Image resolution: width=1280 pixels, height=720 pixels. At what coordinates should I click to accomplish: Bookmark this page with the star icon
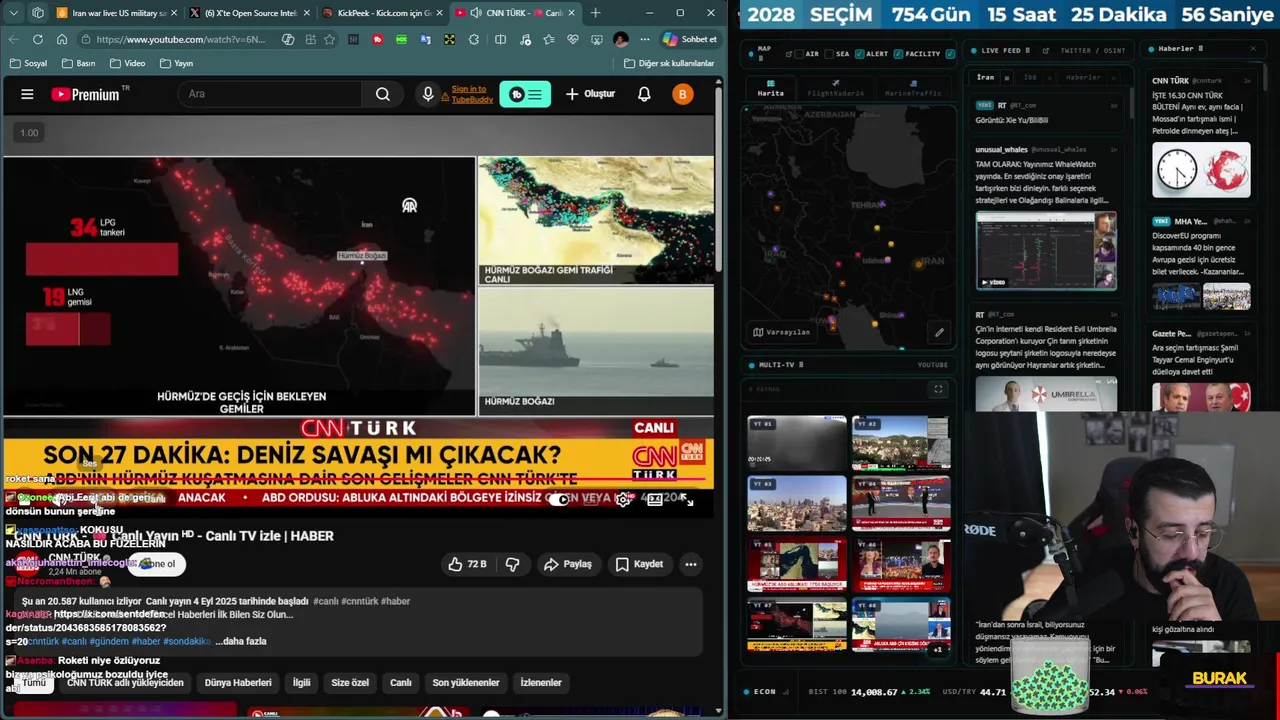329,39
